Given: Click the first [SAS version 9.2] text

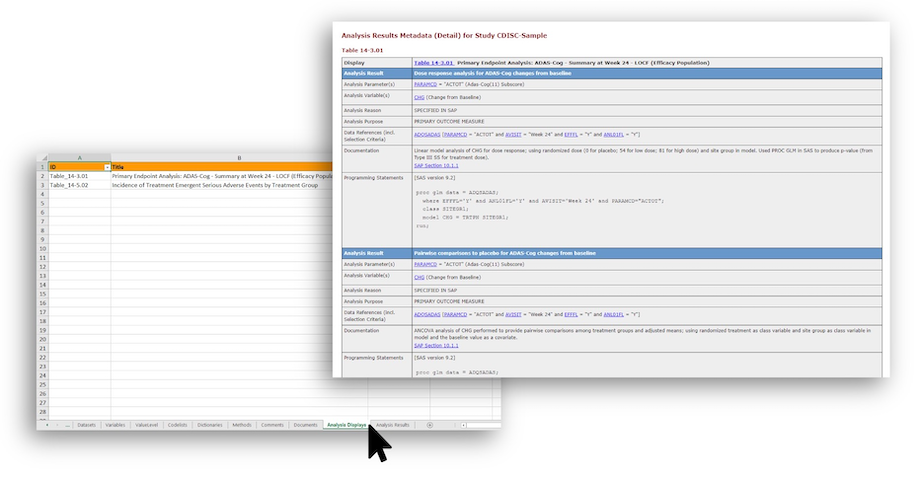Looking at the screenshot, I should 434,178.
